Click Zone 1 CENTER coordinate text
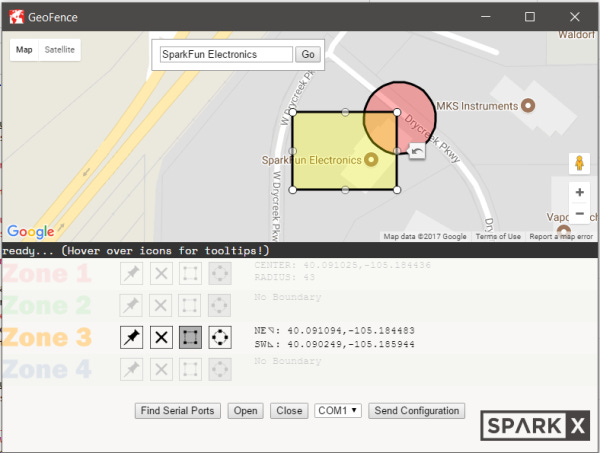The width and height of the screenshot is (600, 453). [x=342, y=265]
